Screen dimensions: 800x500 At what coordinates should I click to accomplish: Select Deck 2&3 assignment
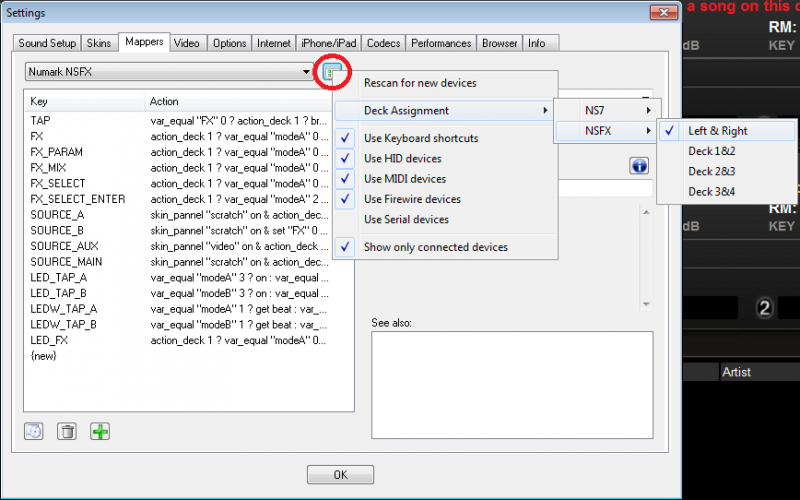tap(727, 172)
